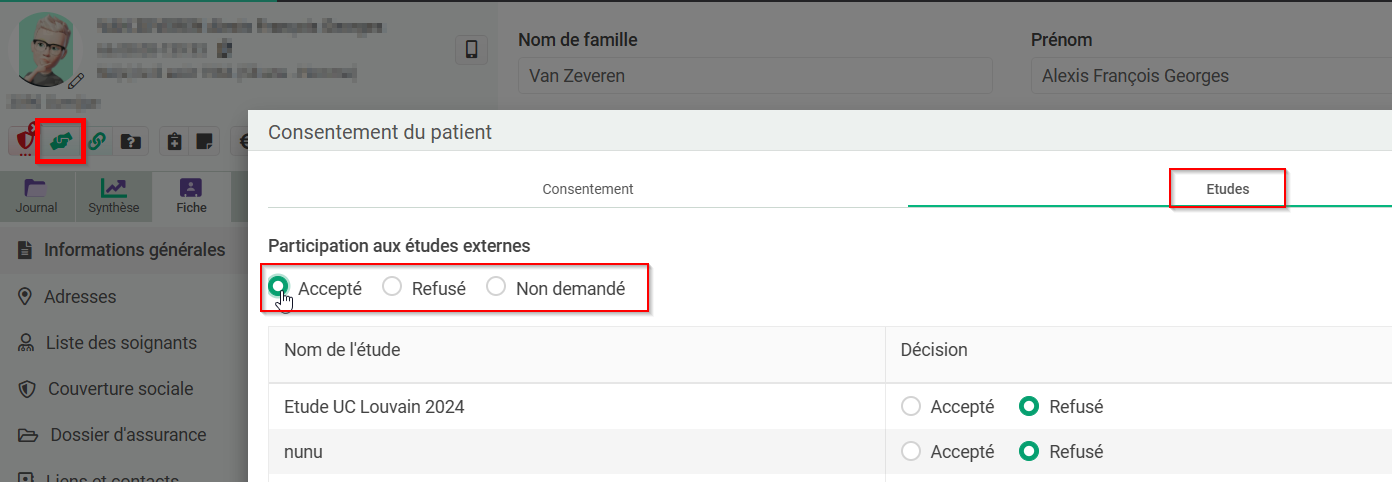1392x482 pixels.
Task: Open the Journal tab
Action: tap(36, 197)
